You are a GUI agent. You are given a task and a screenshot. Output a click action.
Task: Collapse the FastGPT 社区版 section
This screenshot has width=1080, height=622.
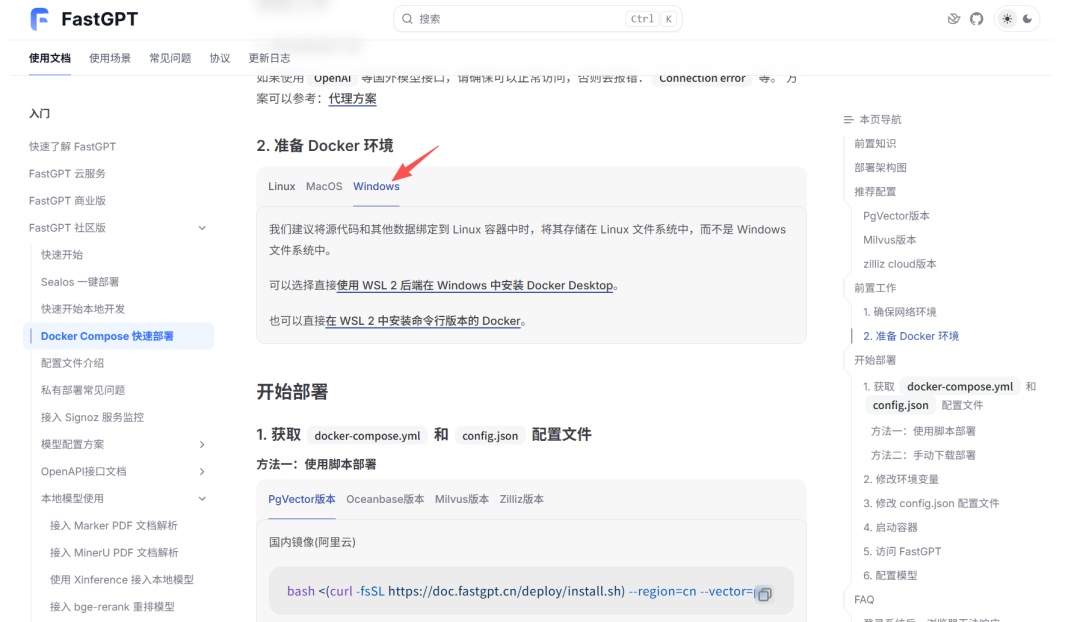pos(202,228)
